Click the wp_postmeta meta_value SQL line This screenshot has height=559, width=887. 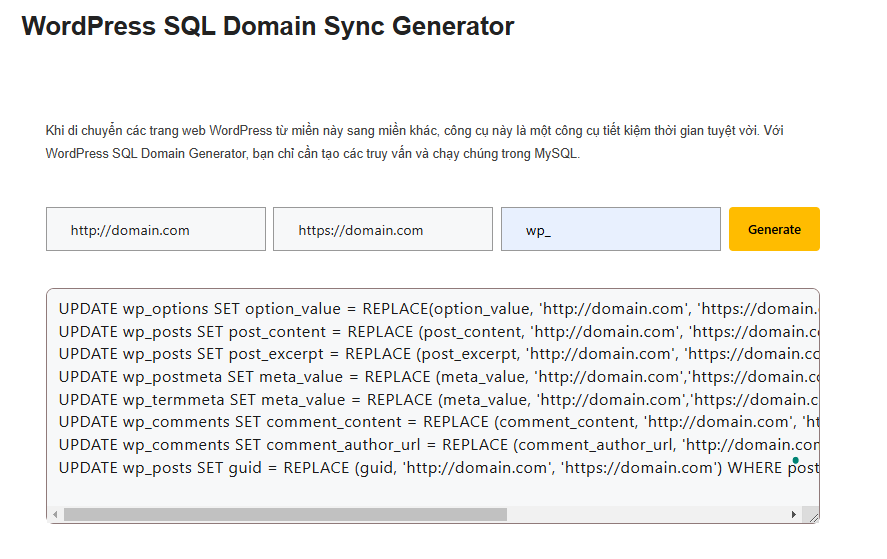tap(438, 377)
